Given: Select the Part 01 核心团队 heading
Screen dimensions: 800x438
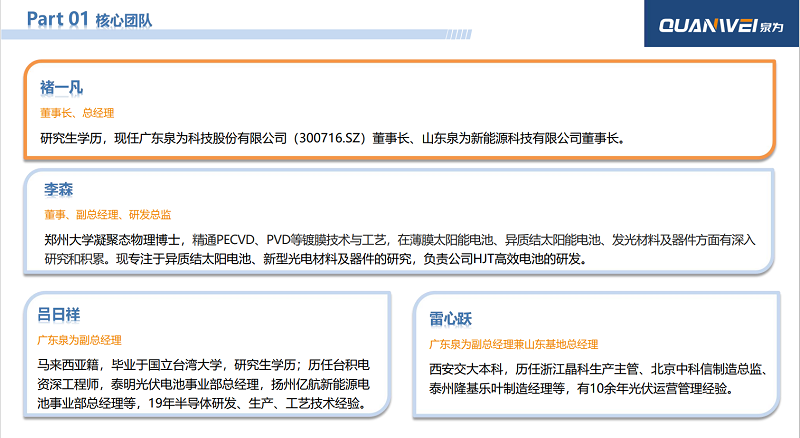Looking at the screenshot, I should 96,19.
